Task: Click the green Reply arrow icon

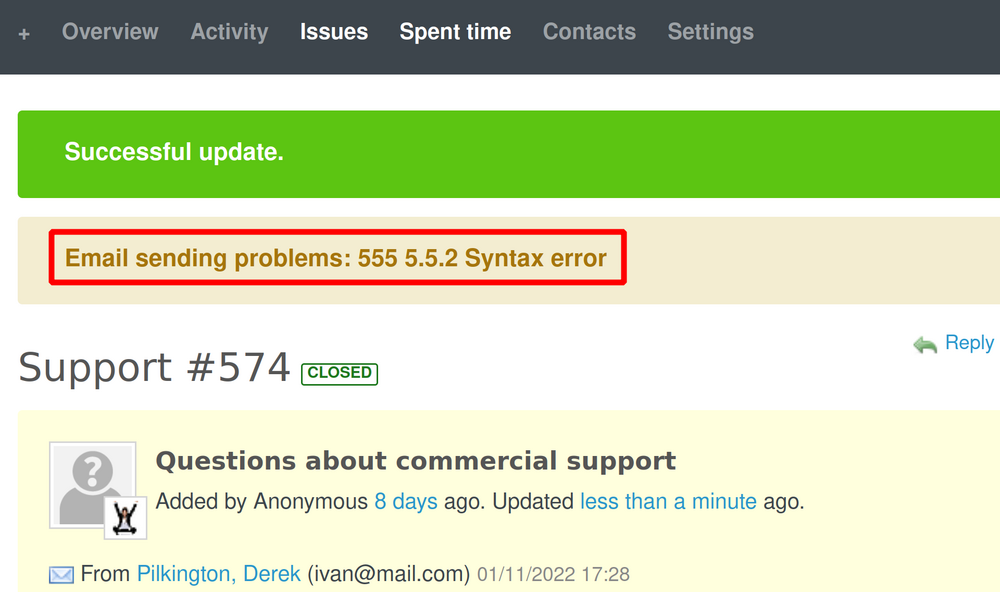Action: pyautogui.click(x=923, y=343)
